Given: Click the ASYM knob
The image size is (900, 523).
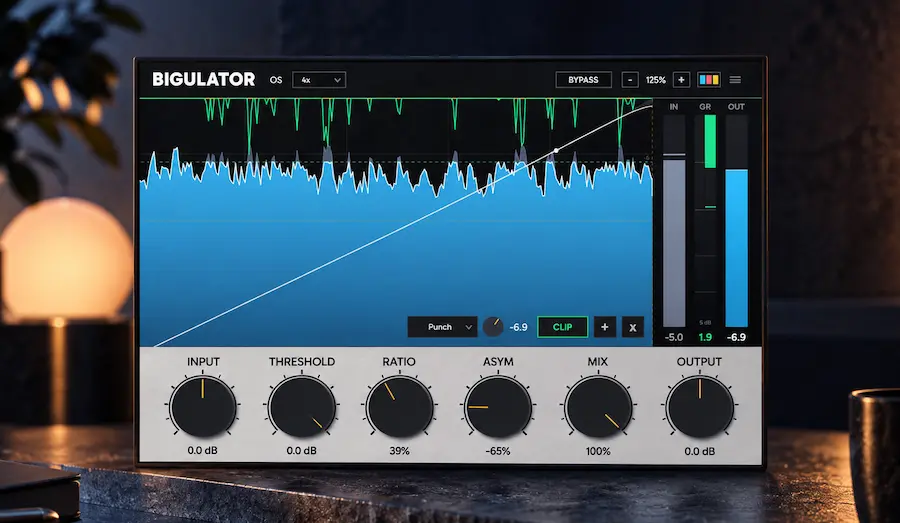Looking at the screenshot, I should click(x=498, y=406).
